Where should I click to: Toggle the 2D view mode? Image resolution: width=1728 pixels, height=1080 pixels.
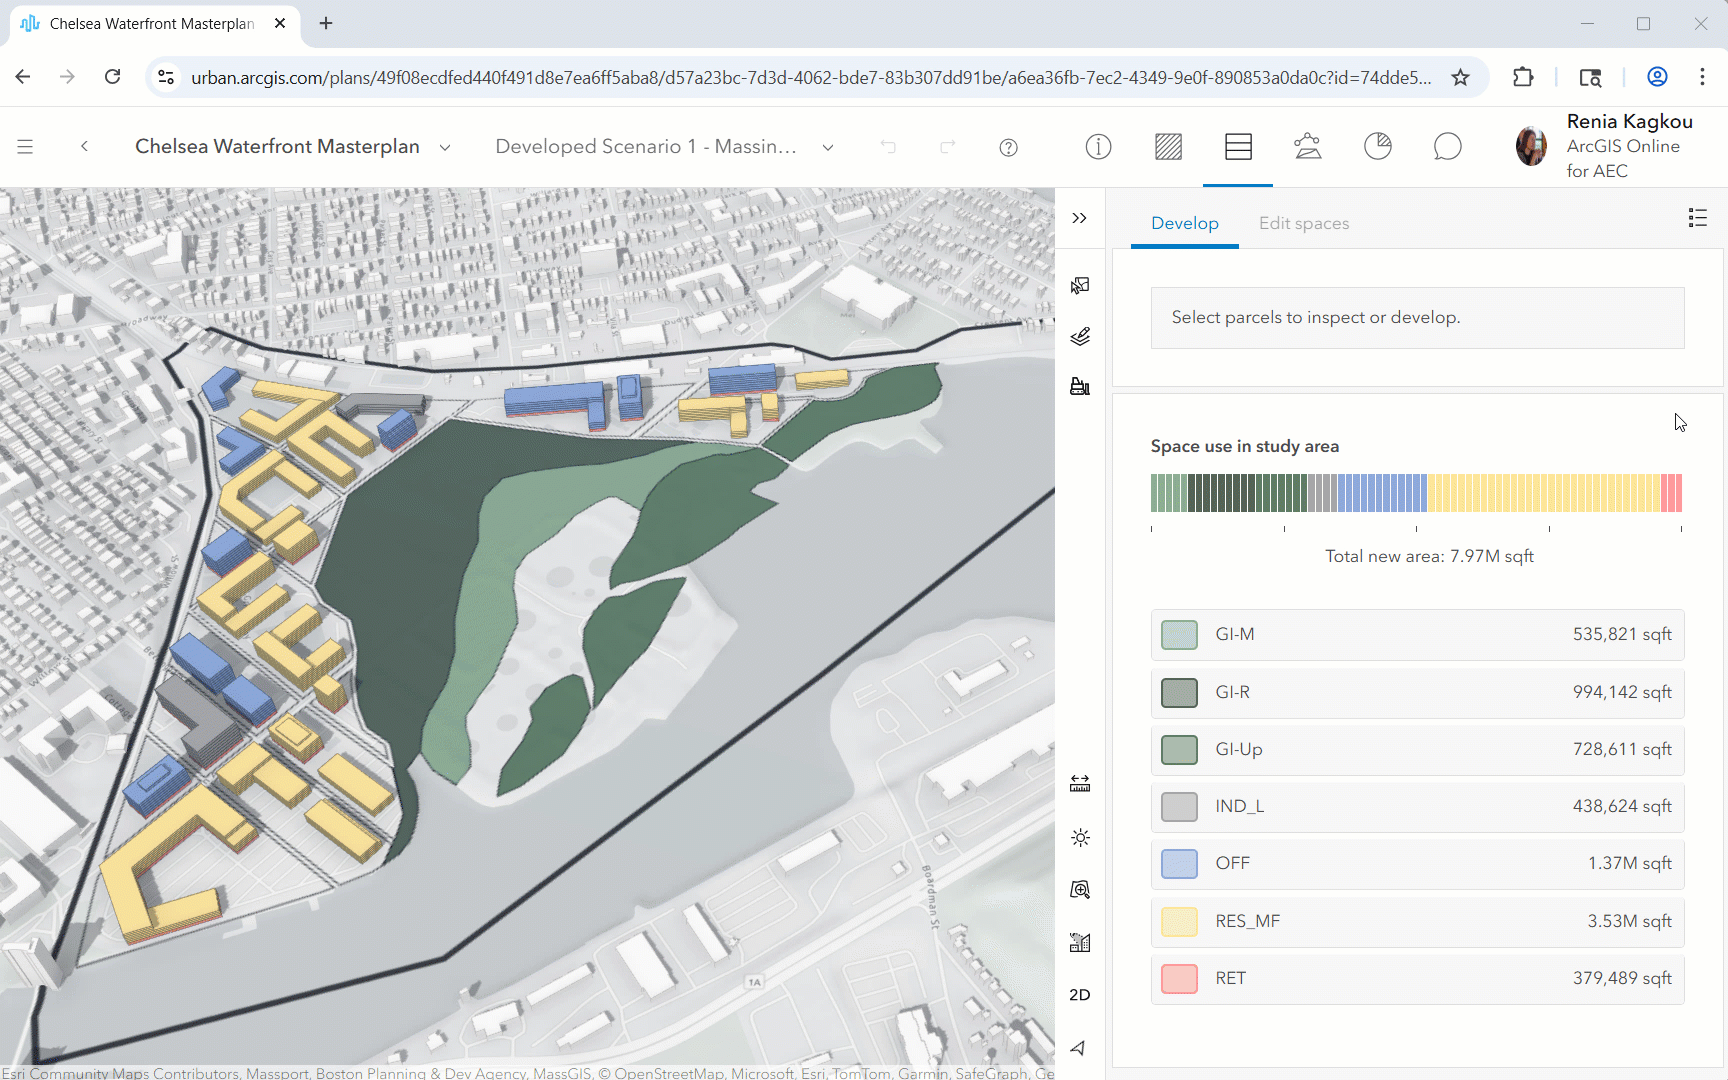pyautogui.click(x=1080, y=995)
